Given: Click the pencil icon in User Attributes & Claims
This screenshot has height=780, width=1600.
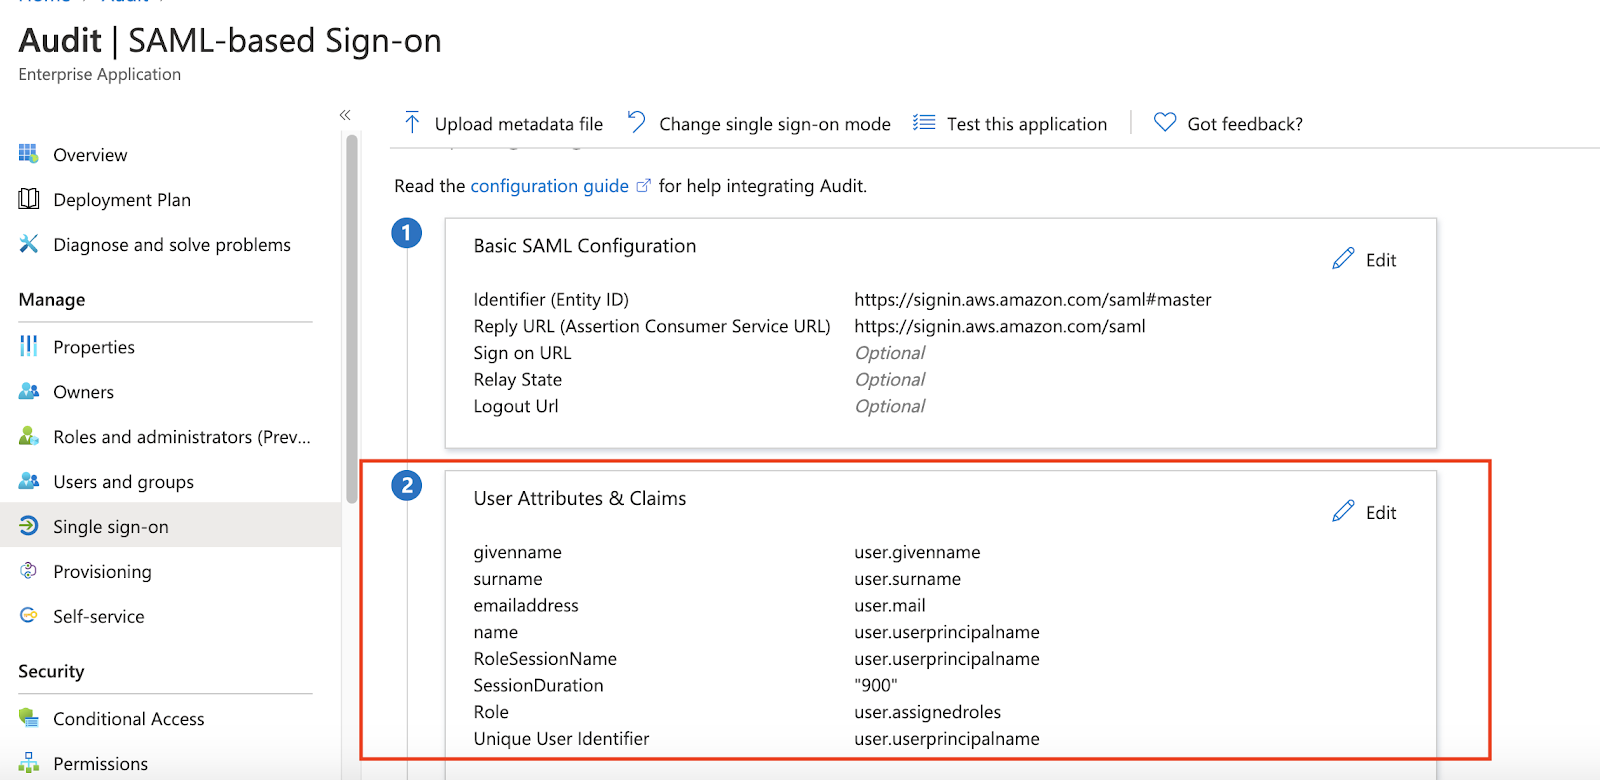Looking at the screenshot, I should [x=1343, y=511].
